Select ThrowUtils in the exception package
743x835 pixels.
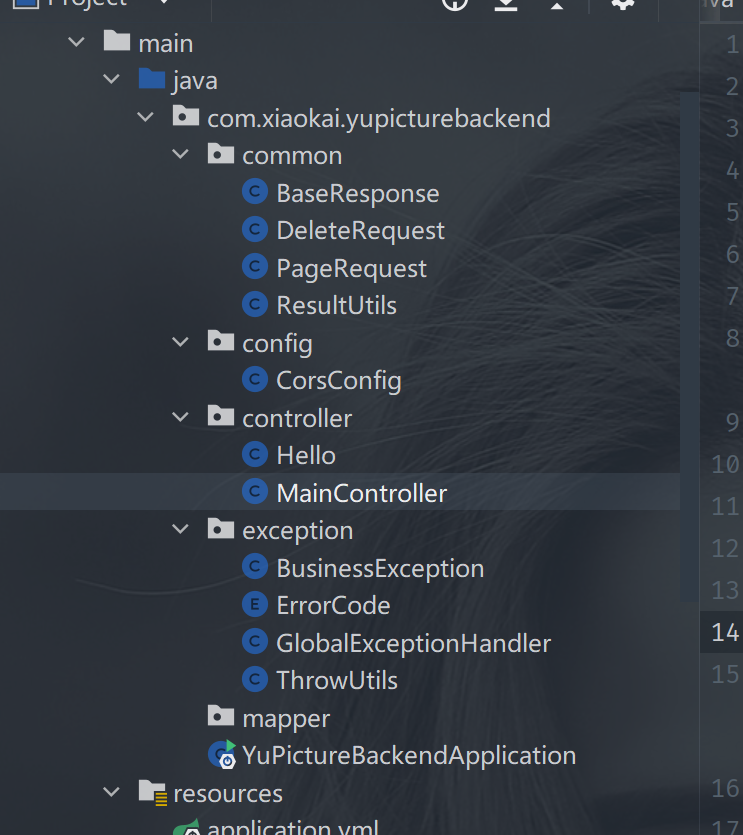pyautogui.click(x=337, y=680)
